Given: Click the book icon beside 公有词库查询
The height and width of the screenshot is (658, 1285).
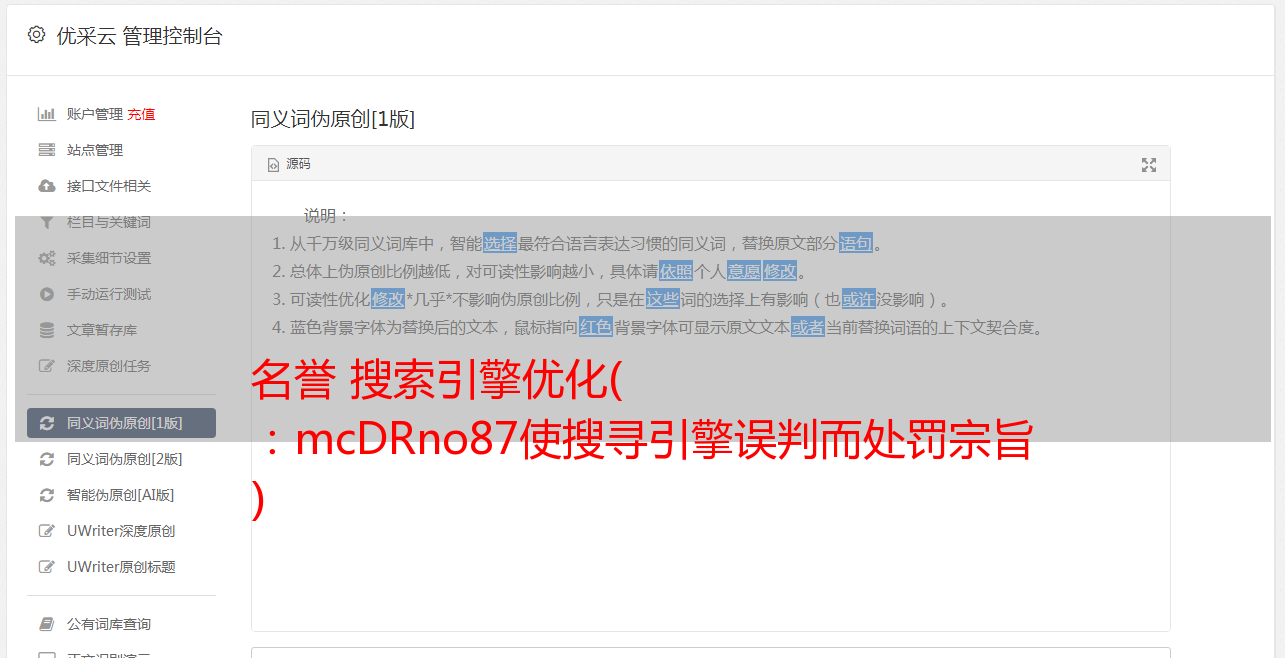Looking at the screenshot, I should point(47,624).
